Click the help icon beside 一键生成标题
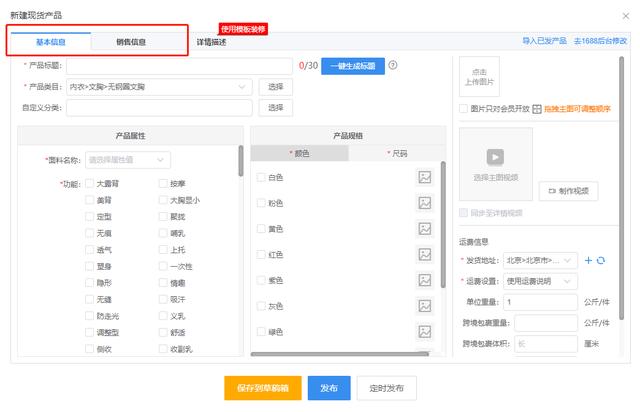The image size is (640, 412). [393, 66]
